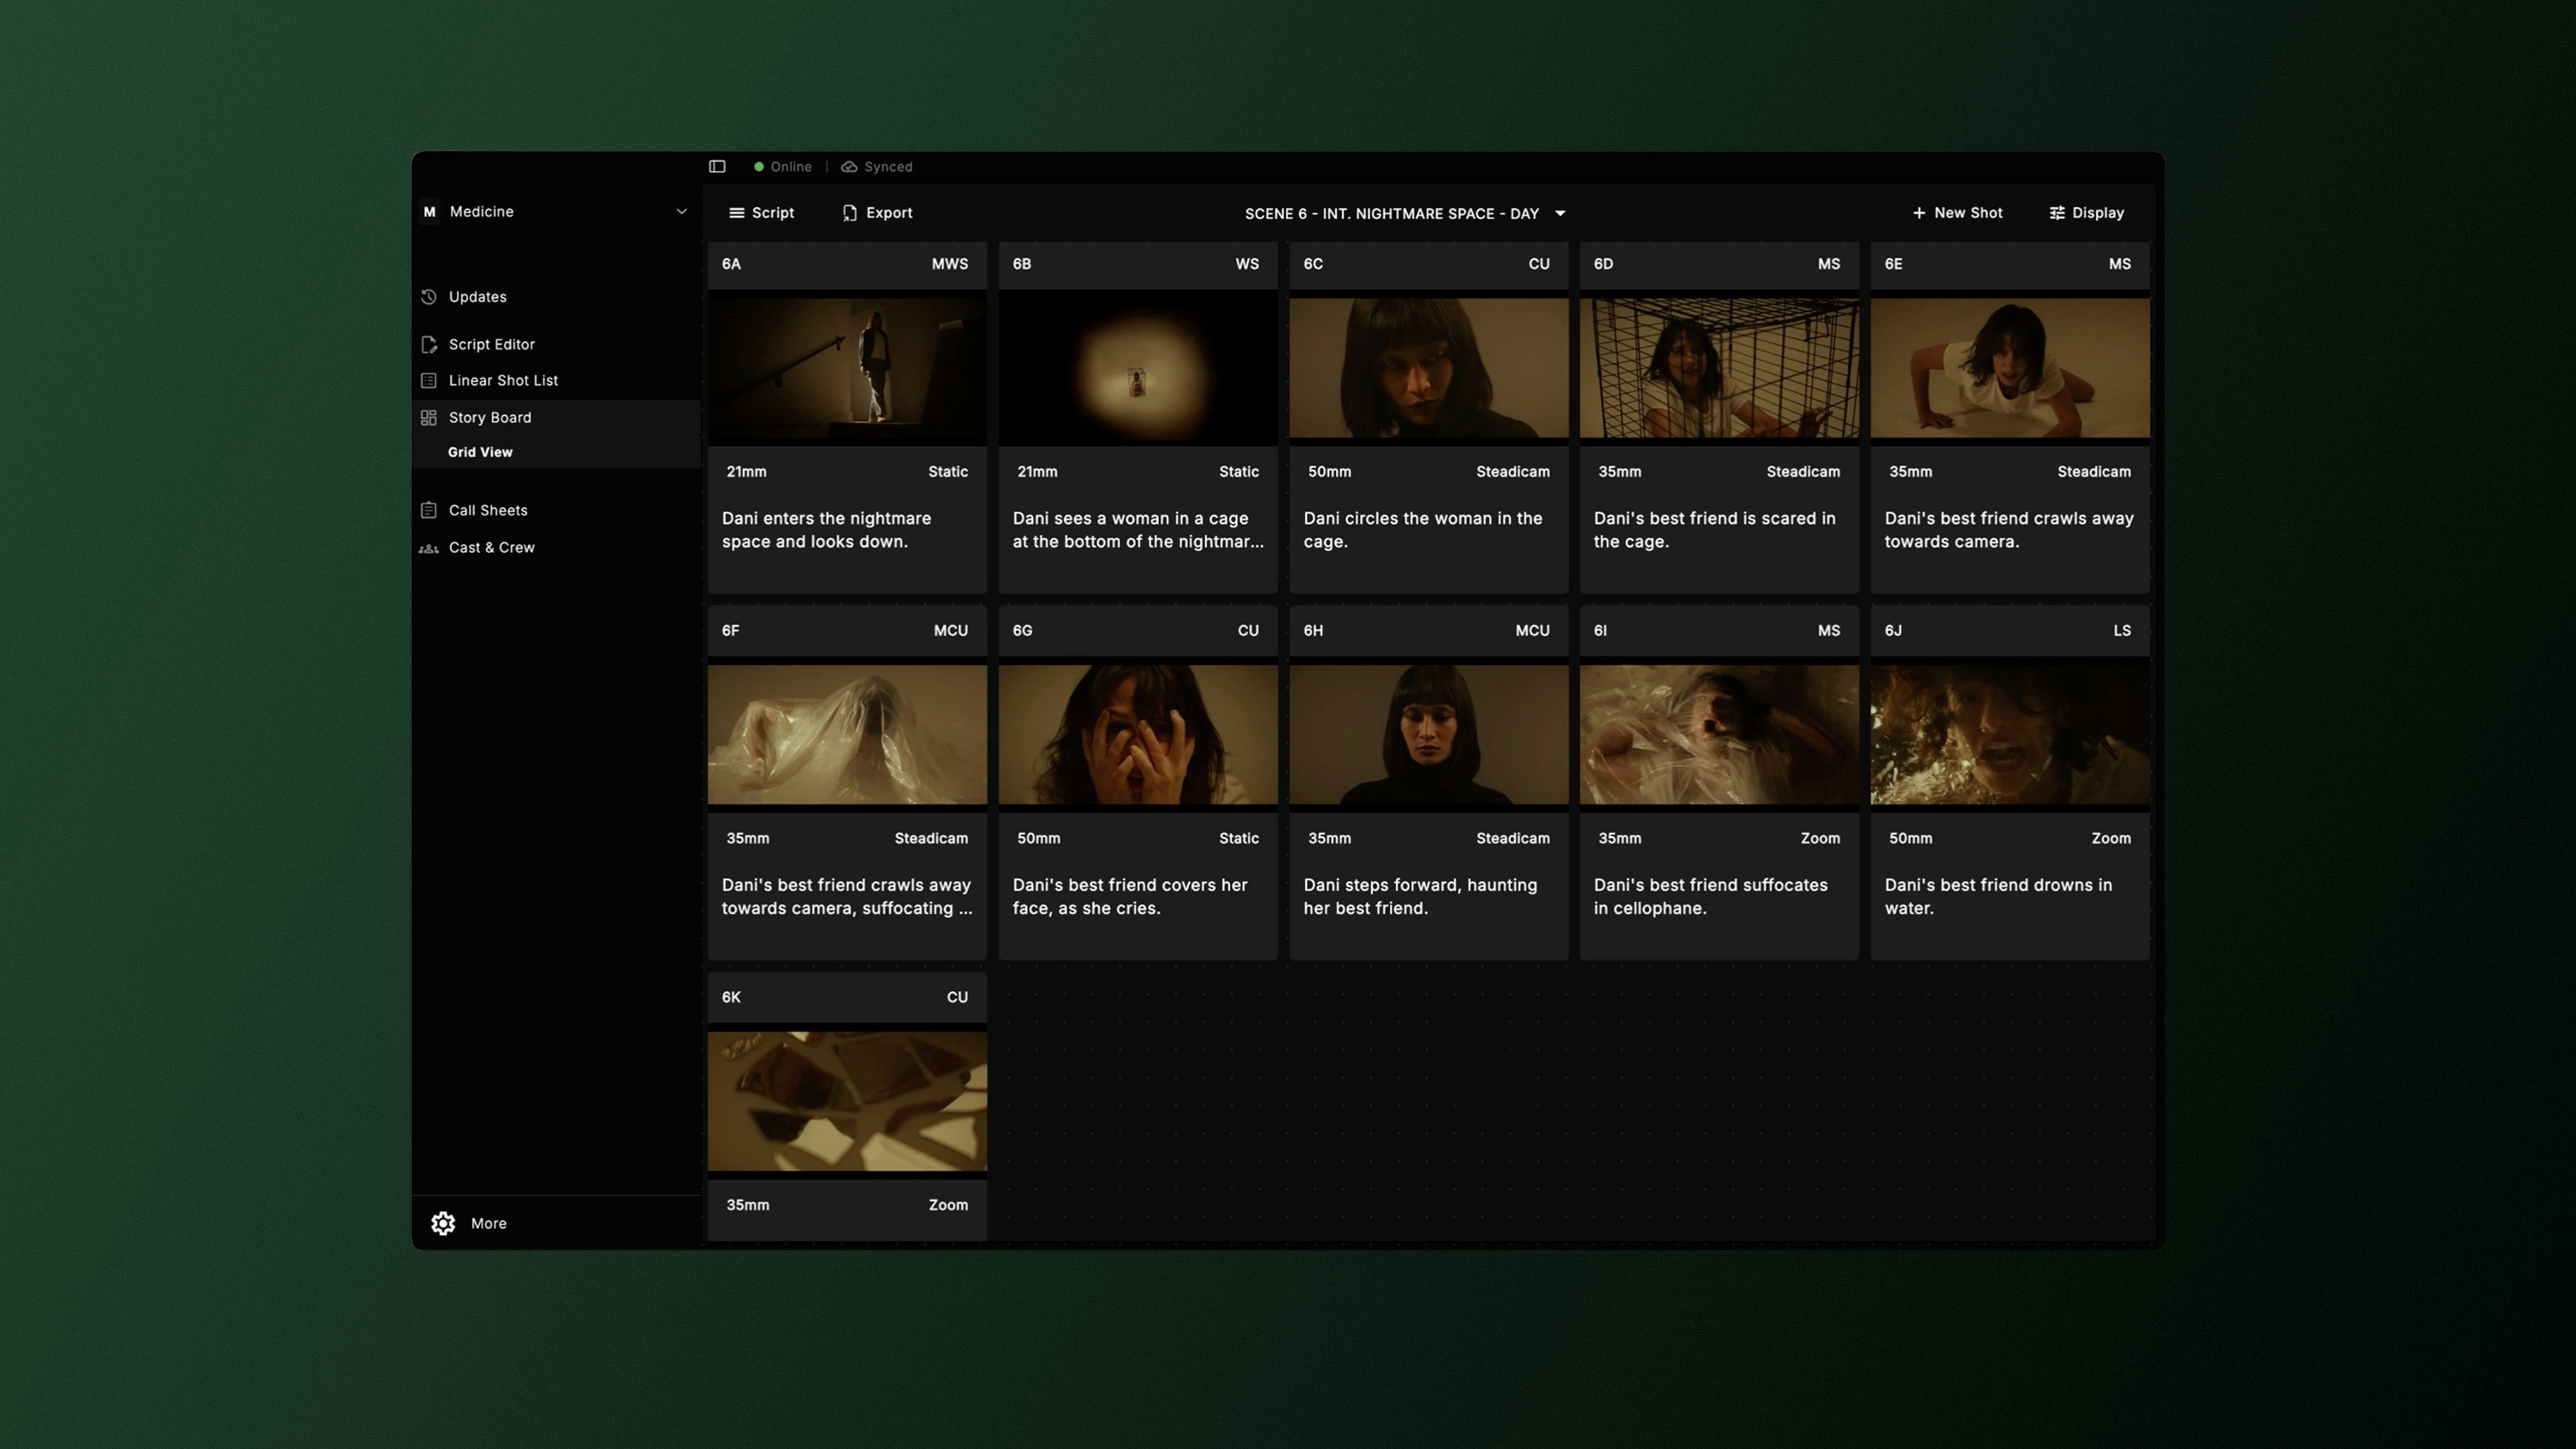Click the Cast & Crew people icon

[429, 548]
